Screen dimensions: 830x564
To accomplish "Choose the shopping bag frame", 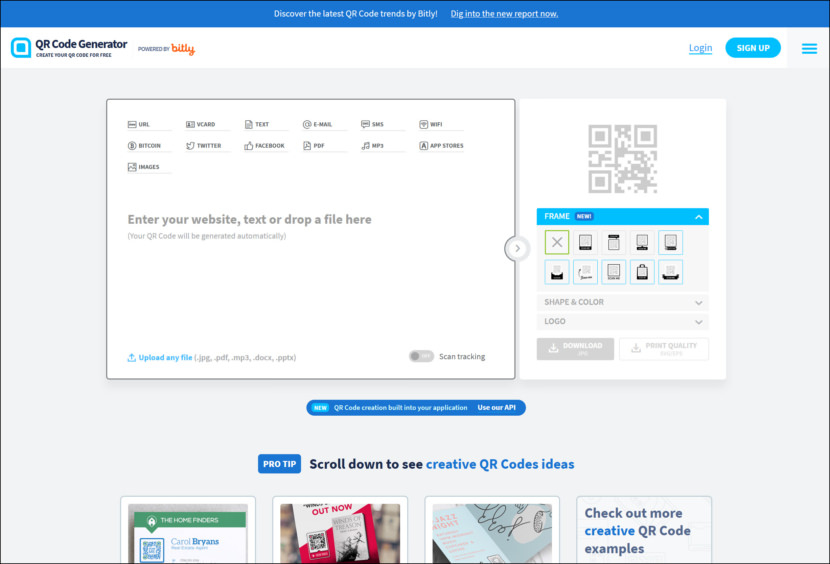I will point(642,272).
